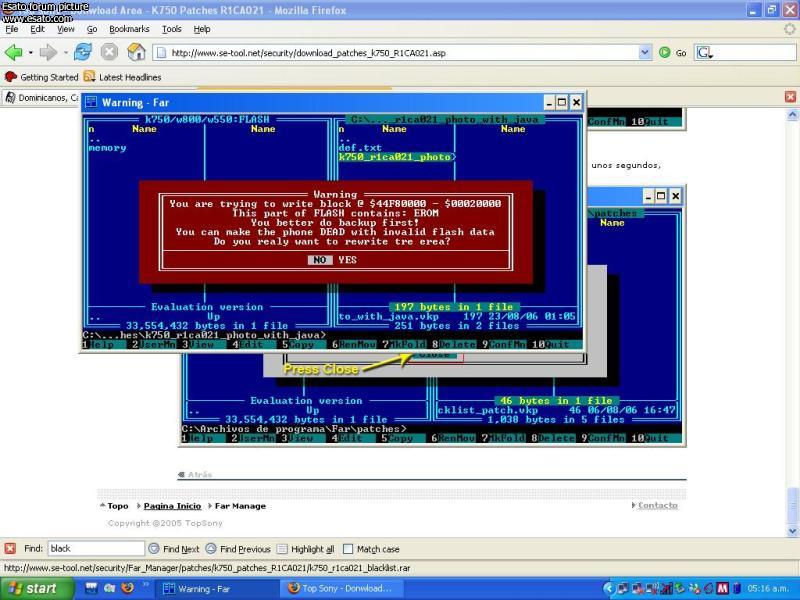Click the Far Manage breadcrumb link
800x600 pixels.
click(x=240, y=506)
